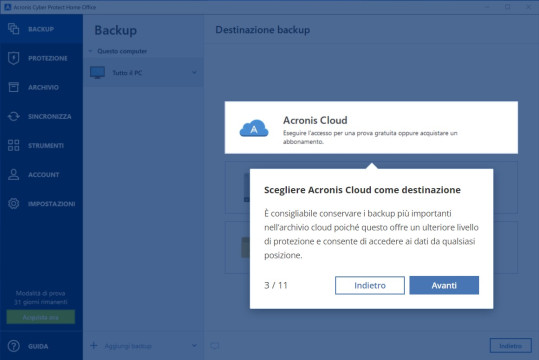Select the Acronis Cloud icon

(254, 128)
